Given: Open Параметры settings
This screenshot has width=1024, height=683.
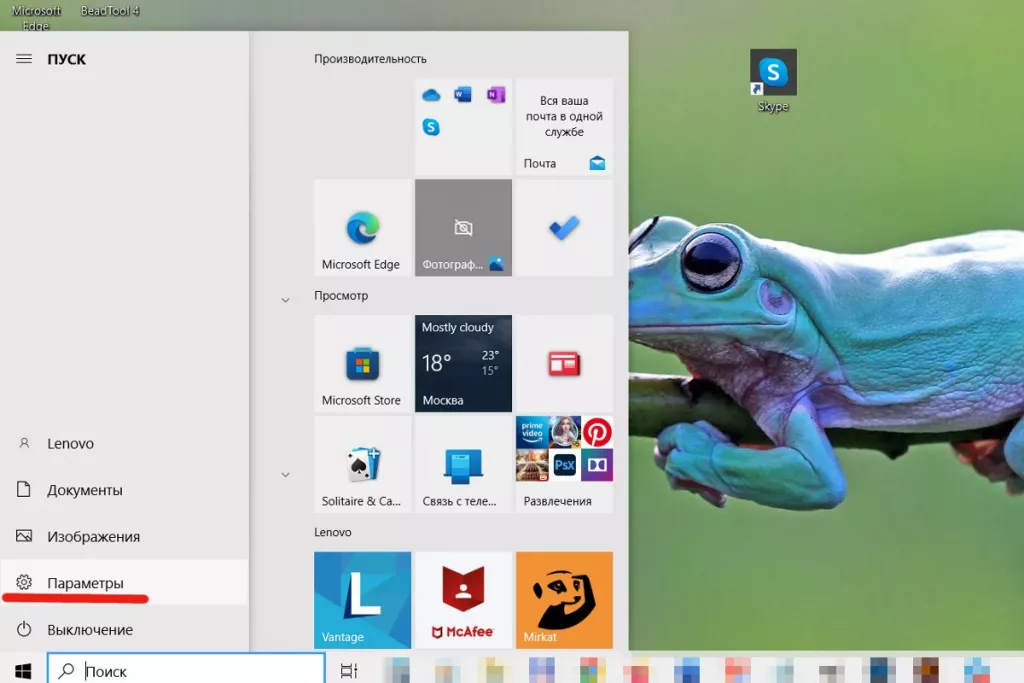Looking at the screenshot, I should point(124,582).
